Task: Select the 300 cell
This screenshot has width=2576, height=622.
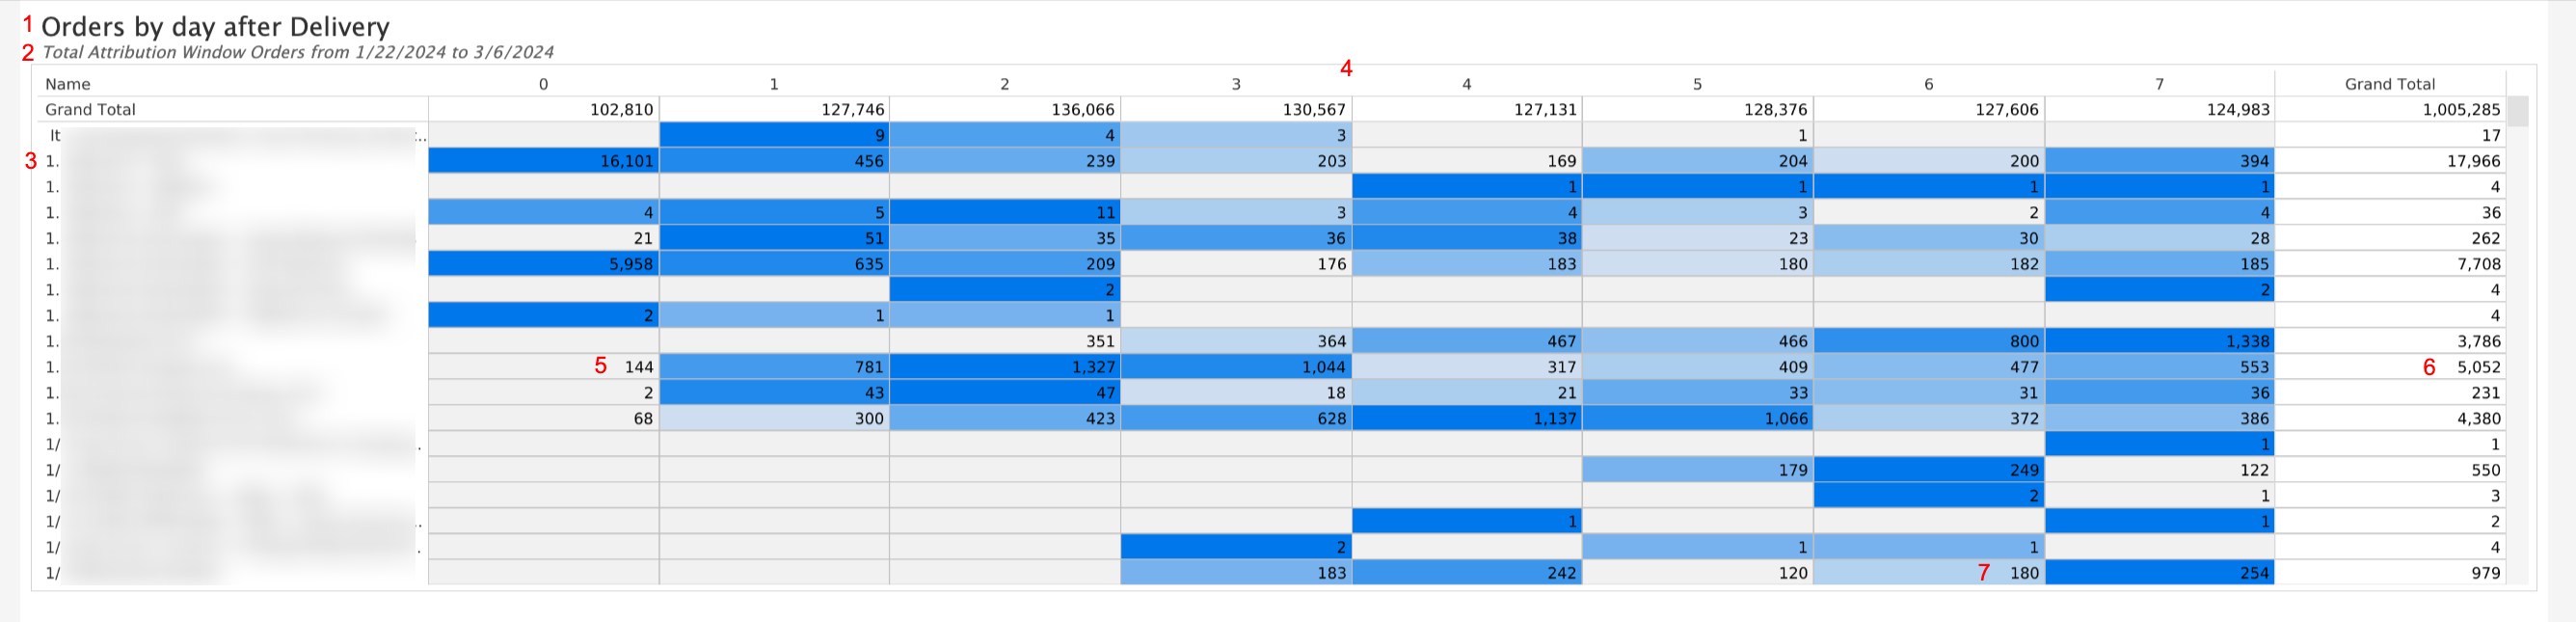Action: (x=775, y=418)
